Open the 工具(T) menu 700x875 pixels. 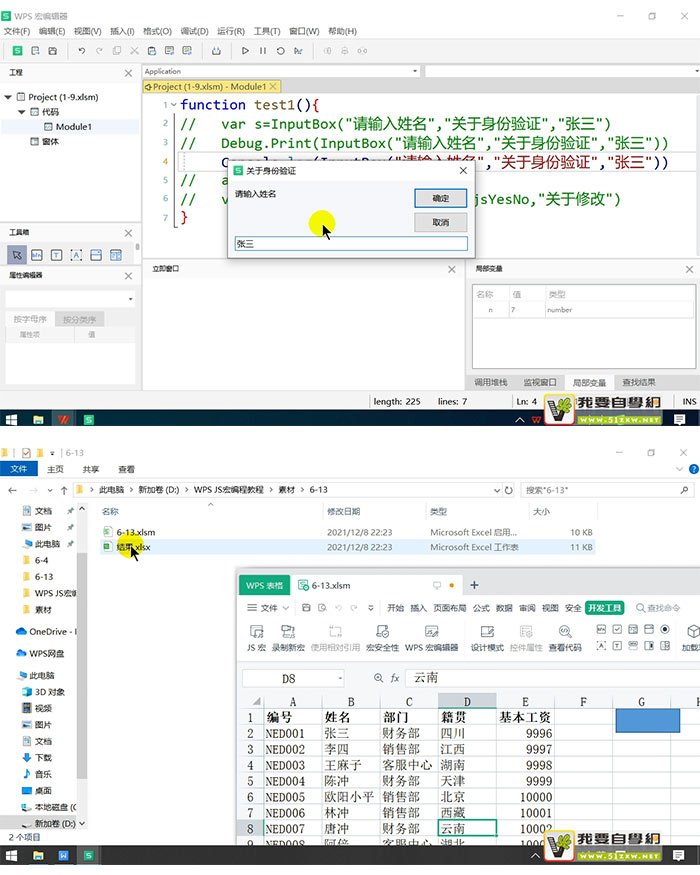tap(267, 31)
